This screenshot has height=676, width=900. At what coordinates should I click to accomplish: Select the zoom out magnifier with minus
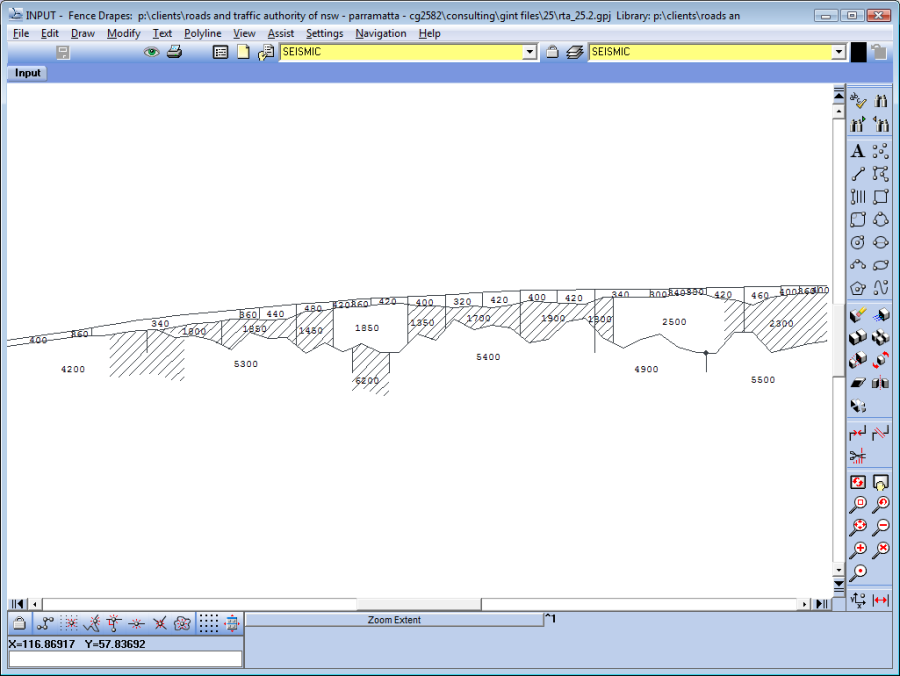(881, 527)
